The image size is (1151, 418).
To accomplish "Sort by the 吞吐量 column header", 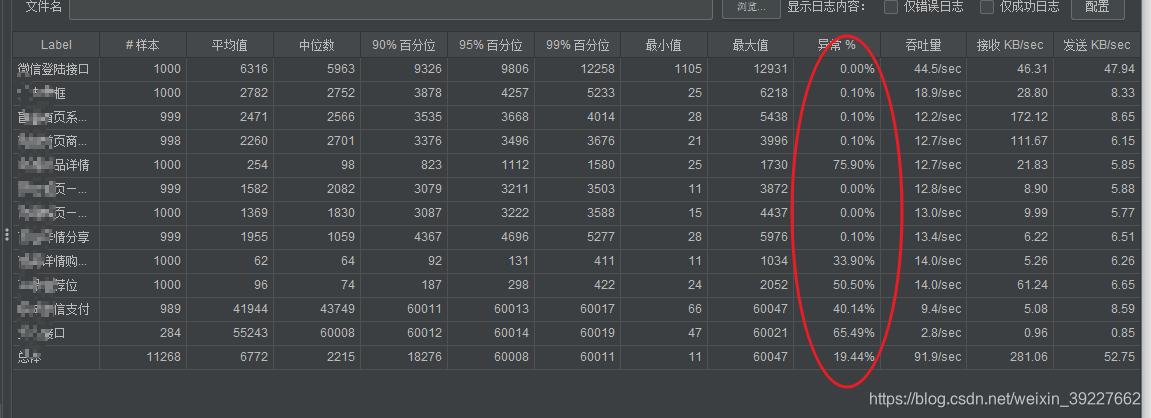I will point(923,46).
